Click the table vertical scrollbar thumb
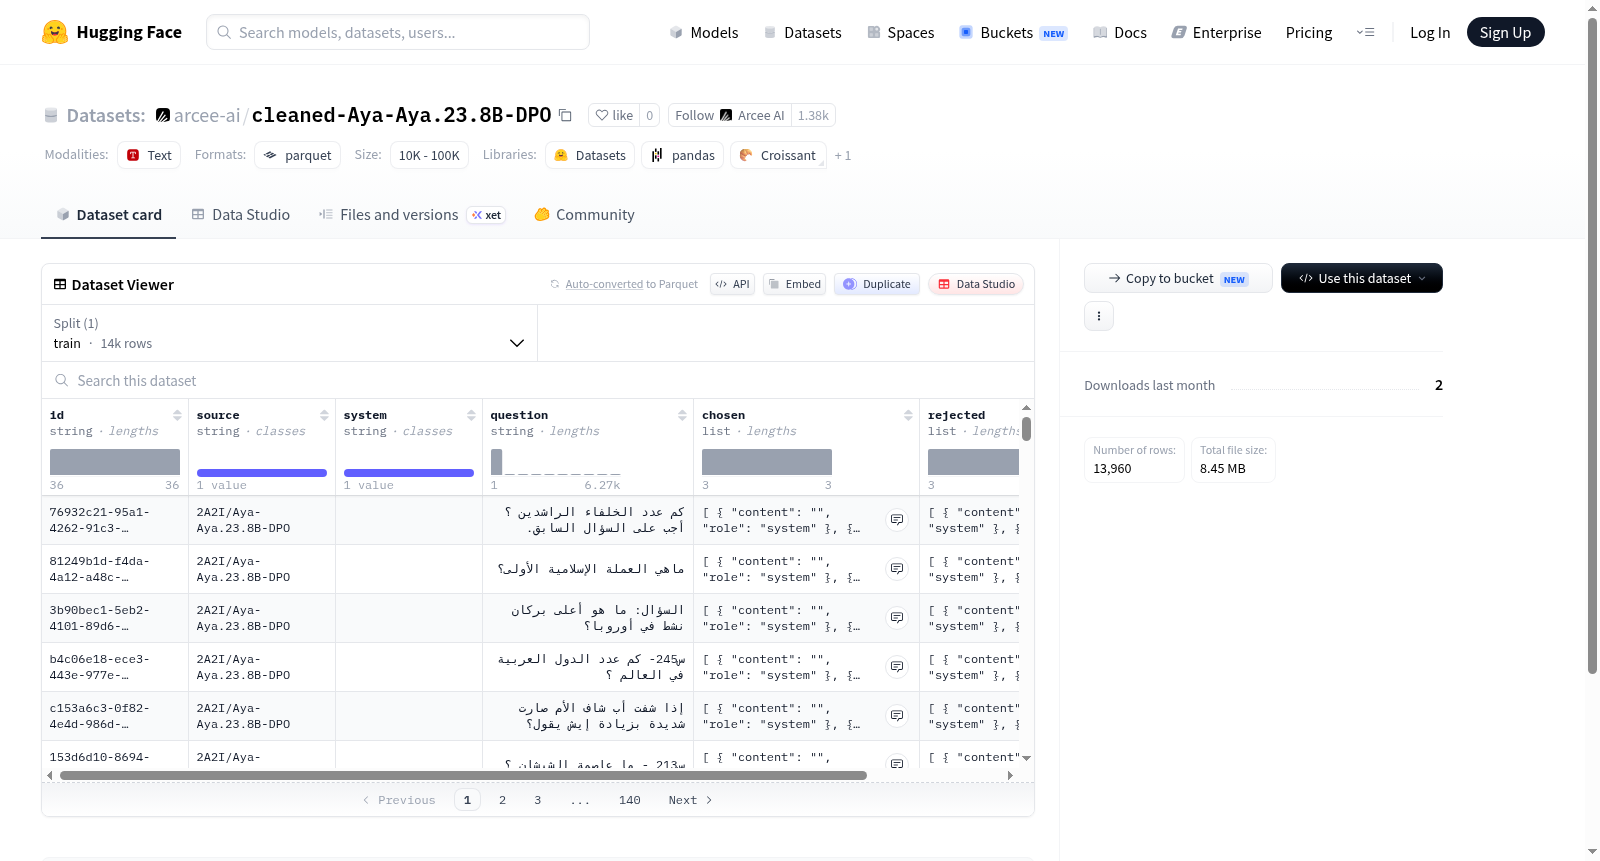Viewport: 1600px width, 861px height. 1026,429
